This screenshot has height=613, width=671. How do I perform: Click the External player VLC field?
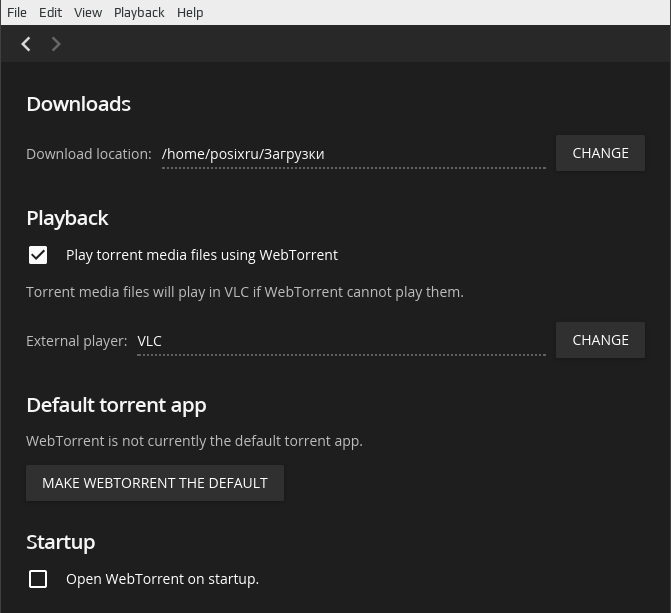click(341, 342)
